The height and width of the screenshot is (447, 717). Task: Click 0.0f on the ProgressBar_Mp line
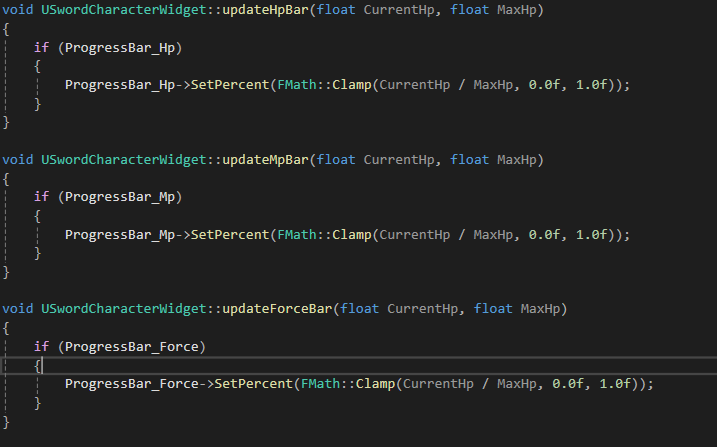[544, 234]
